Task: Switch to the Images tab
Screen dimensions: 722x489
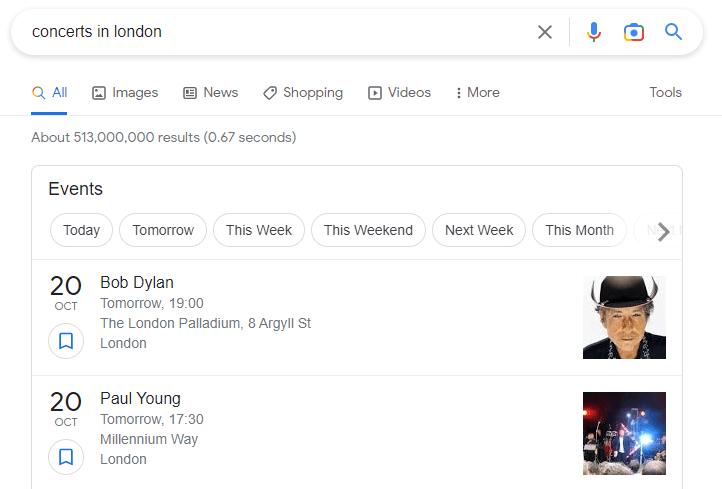Action: pos(125,93)
